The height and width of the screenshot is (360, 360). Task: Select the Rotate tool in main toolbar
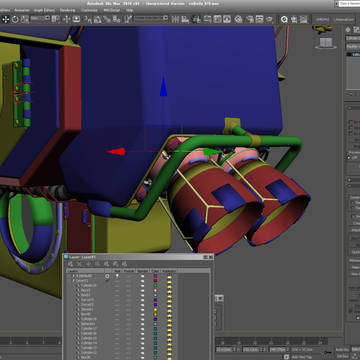coord(15,19)
